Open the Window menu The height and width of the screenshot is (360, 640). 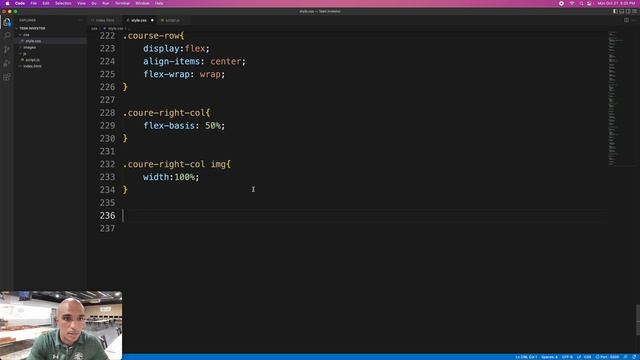[142, 3]
